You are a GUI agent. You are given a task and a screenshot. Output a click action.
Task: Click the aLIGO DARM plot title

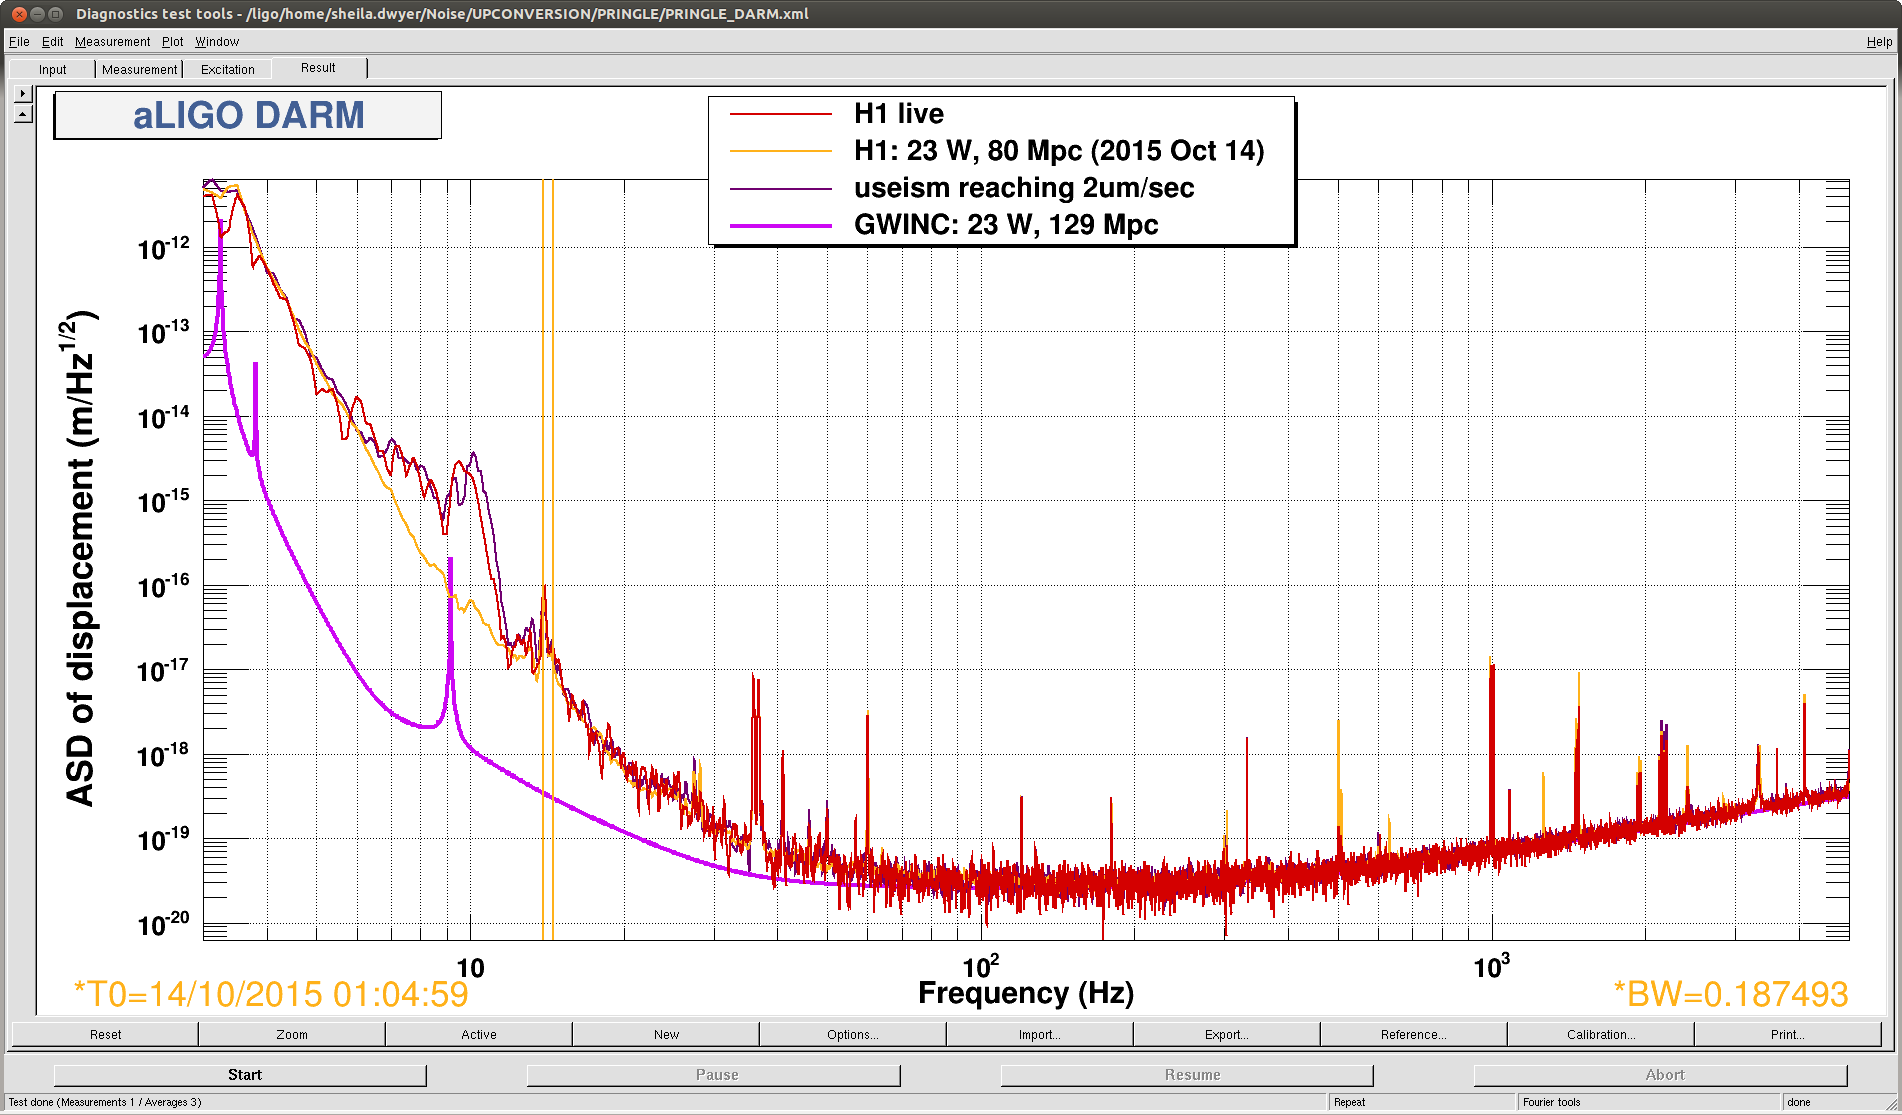point(248,116)
